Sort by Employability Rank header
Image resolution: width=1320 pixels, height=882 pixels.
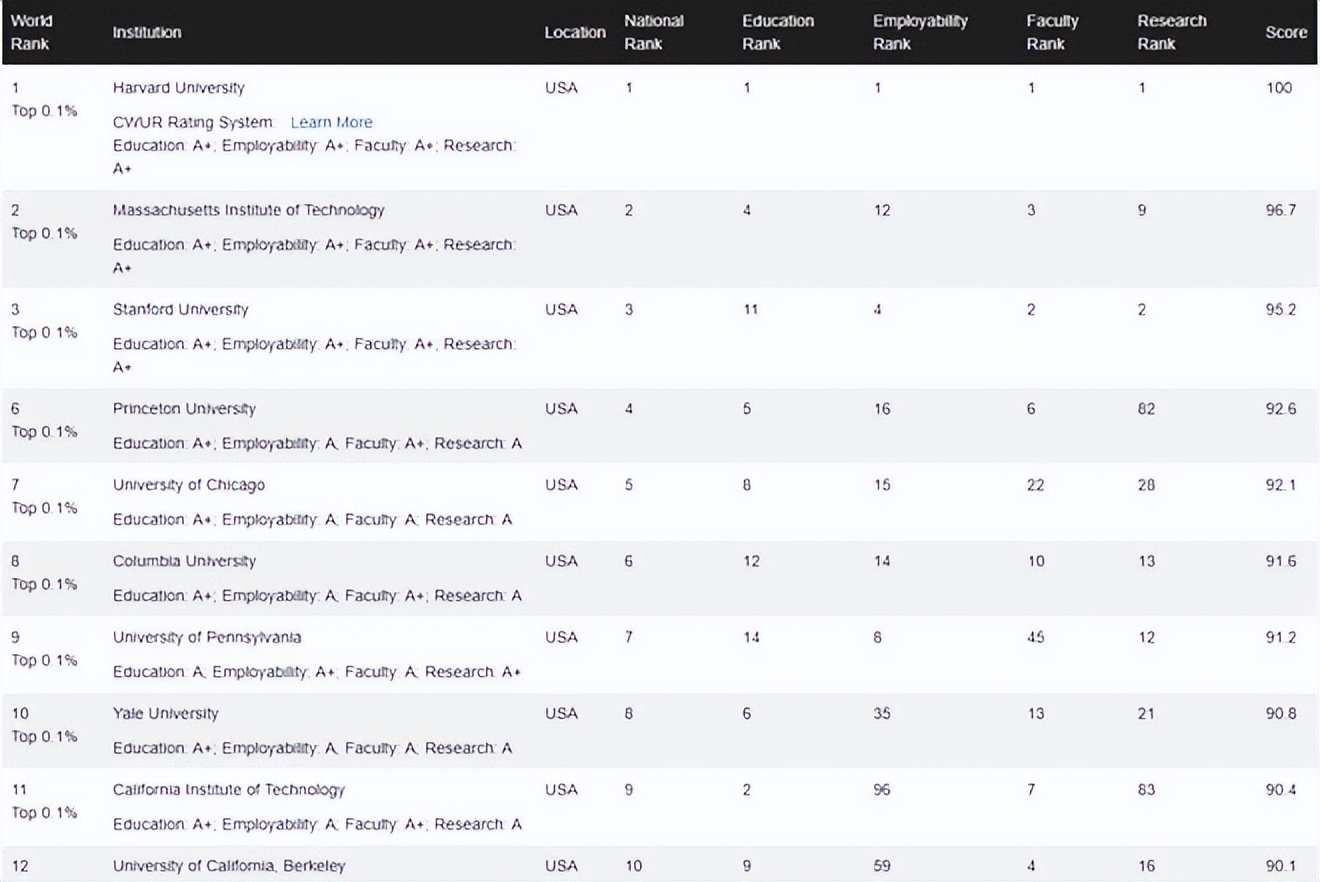coord(919,32)
